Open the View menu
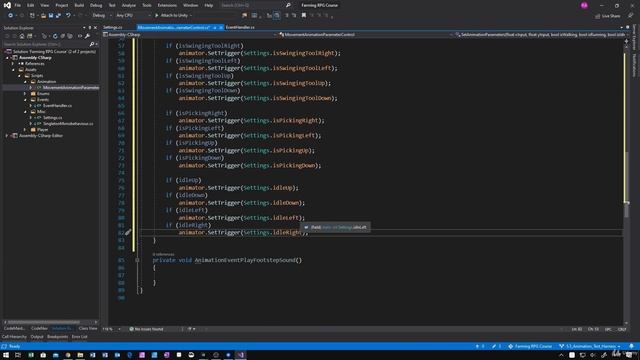Screen dimensions: 640x360 tap(44, 5)
